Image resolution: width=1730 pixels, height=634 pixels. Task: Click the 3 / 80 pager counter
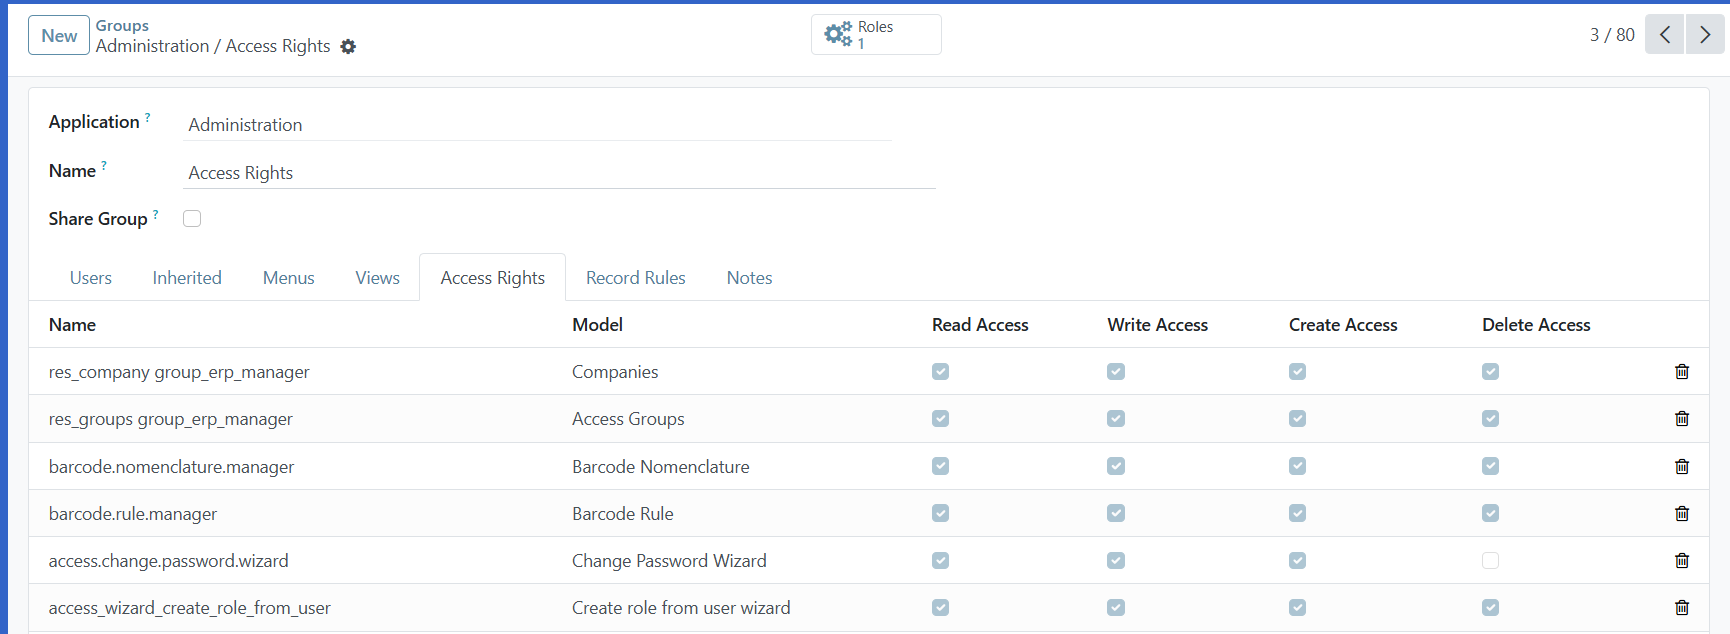pyautogui.click(x=1612, y=35)
